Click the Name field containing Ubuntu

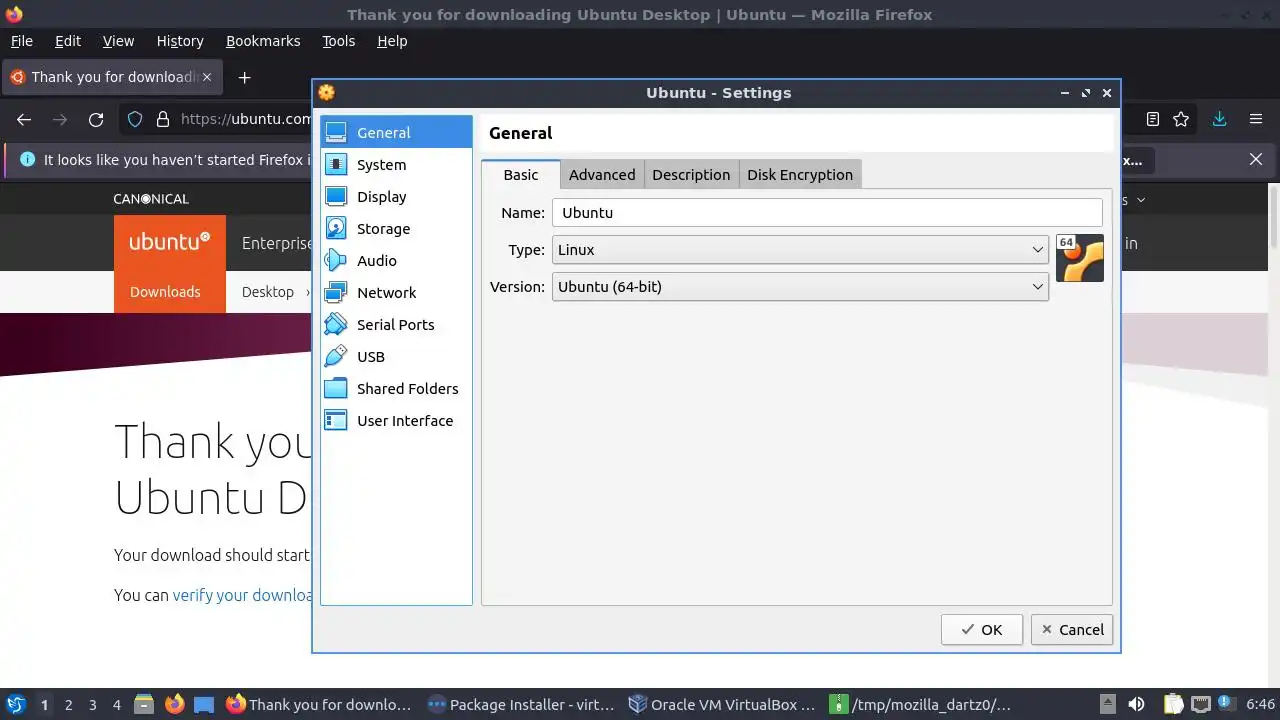[x=827, y=212]
